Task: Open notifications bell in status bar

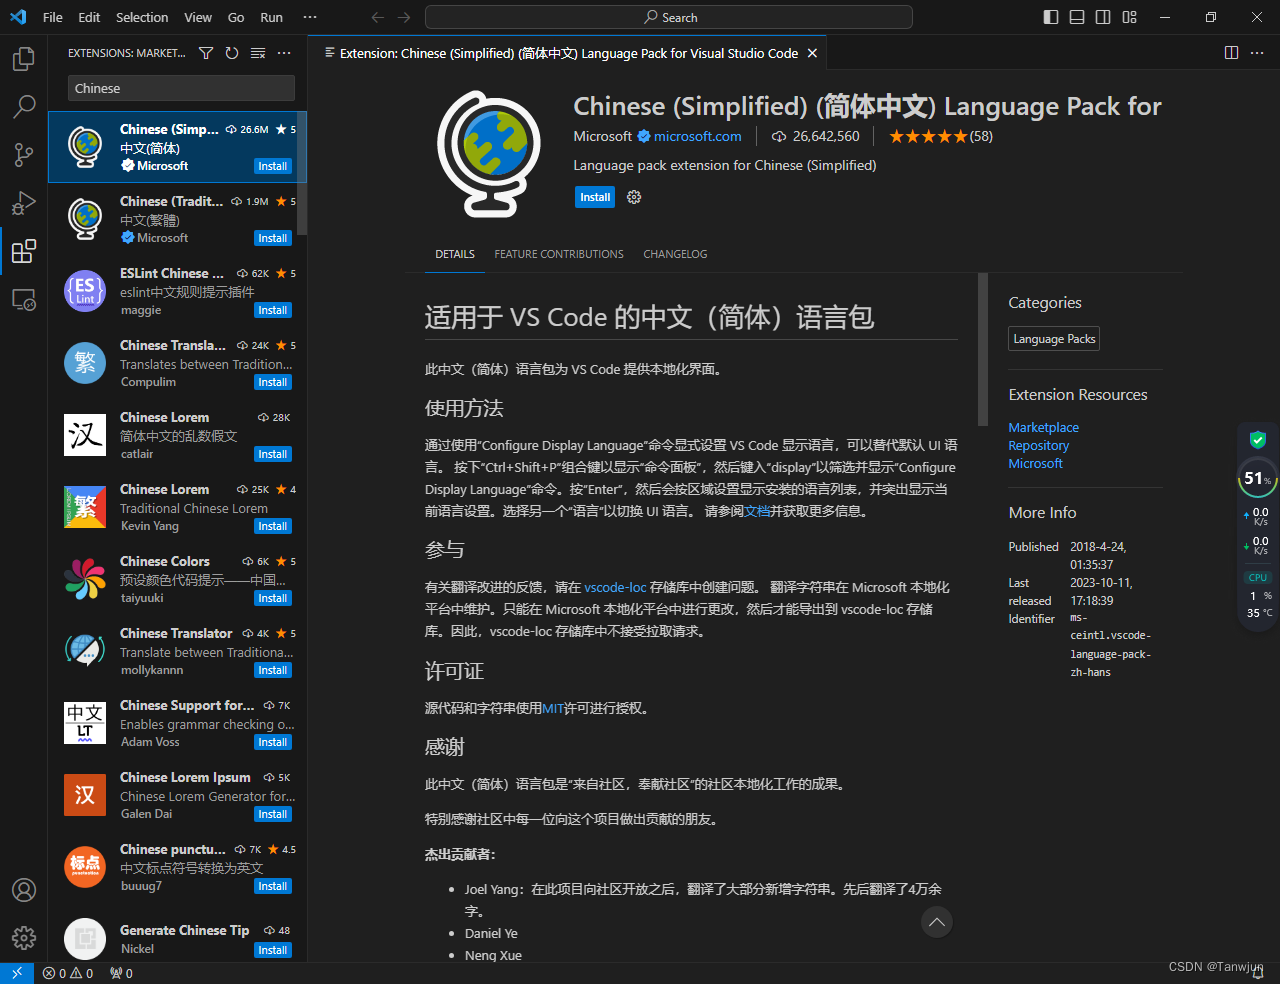Action: coord(1258,973)
